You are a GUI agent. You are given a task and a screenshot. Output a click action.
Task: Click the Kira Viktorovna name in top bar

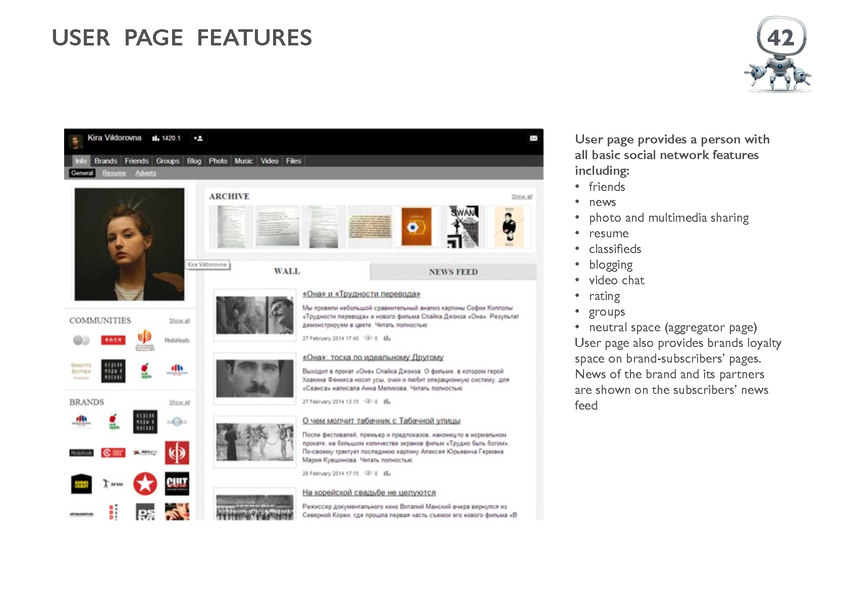pyautogui.click(x=114, y=138)
